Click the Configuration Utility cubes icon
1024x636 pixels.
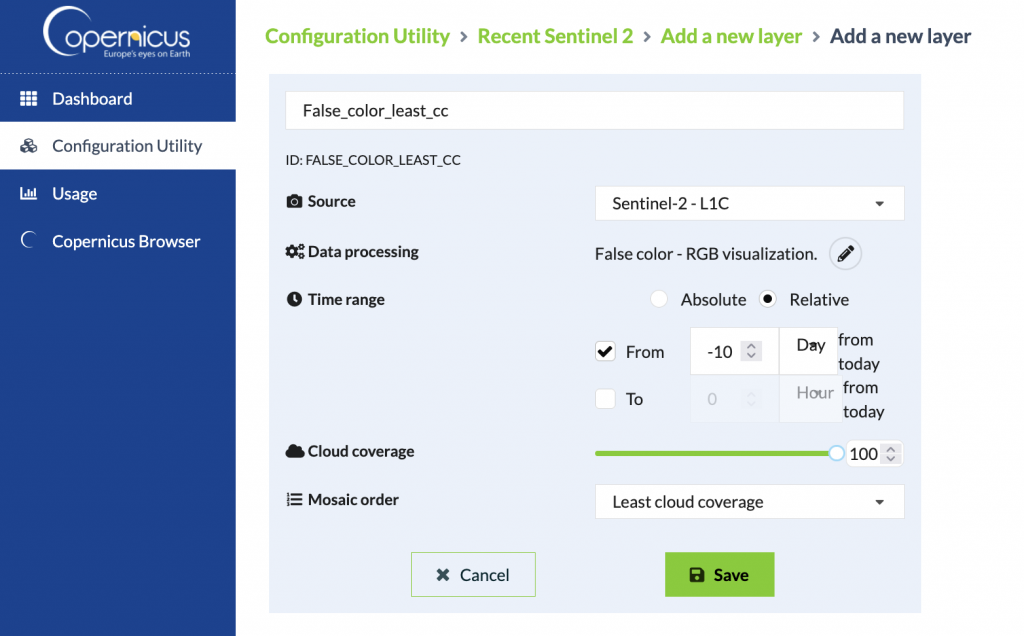pos(29,146)
